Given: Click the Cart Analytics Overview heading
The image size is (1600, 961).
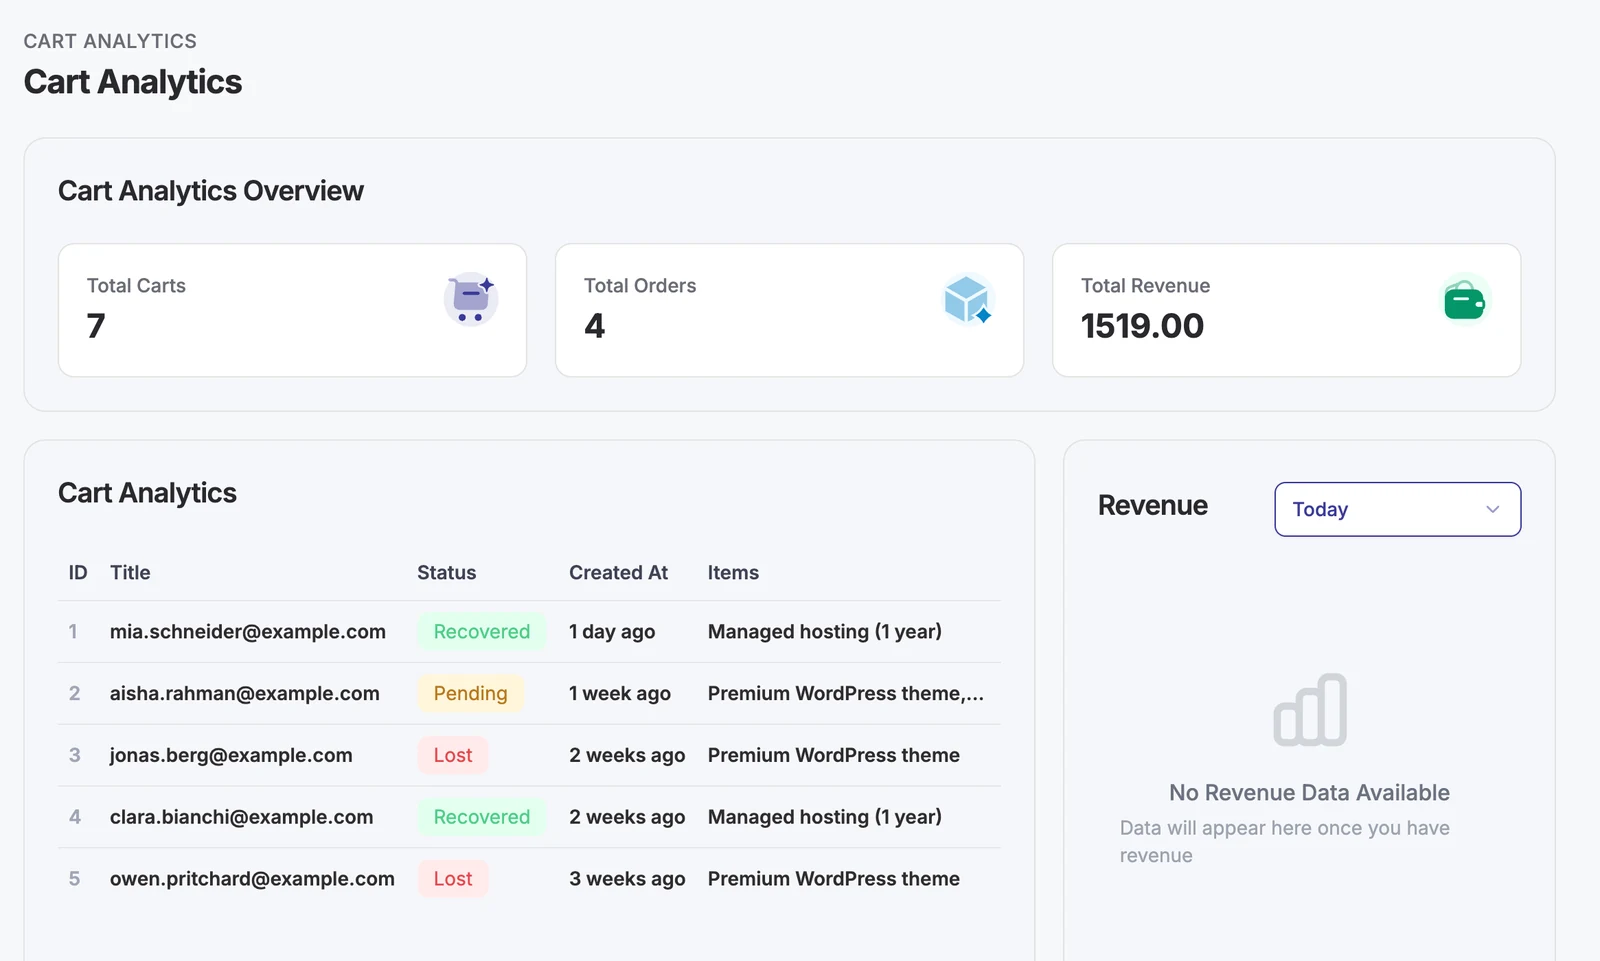Looking at the screenshot, I should pyautogui.click(x=211, y=191).
